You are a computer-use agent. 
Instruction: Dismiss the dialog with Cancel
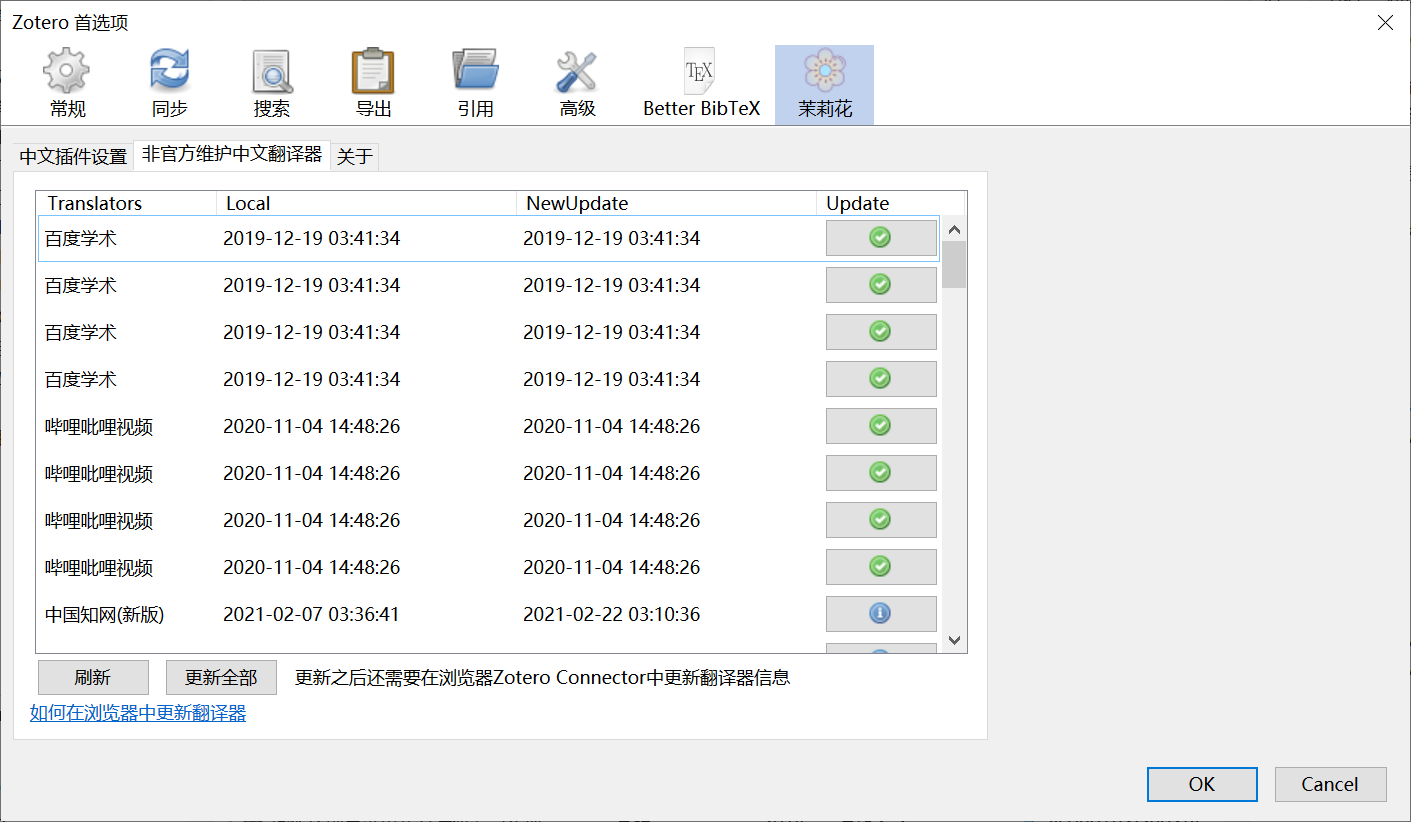click(1330, 784)
